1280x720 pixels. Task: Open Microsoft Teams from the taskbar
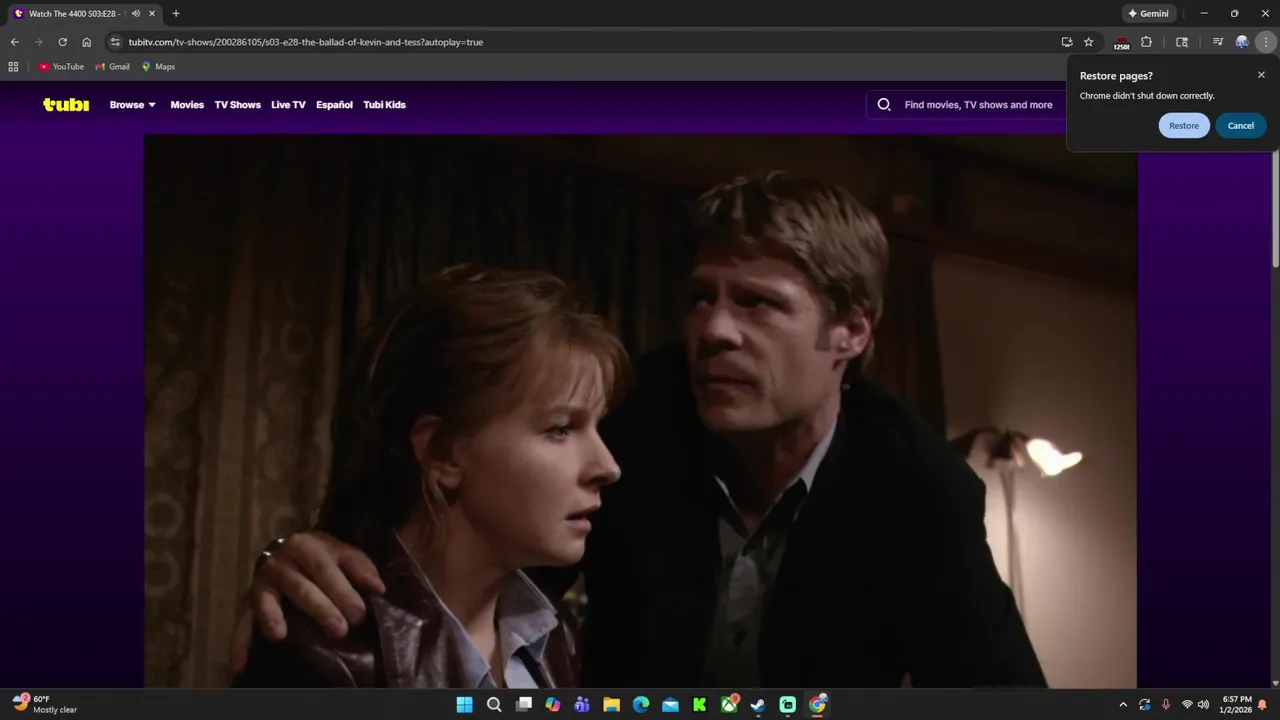pyautogui.click(x=582, y=705)
